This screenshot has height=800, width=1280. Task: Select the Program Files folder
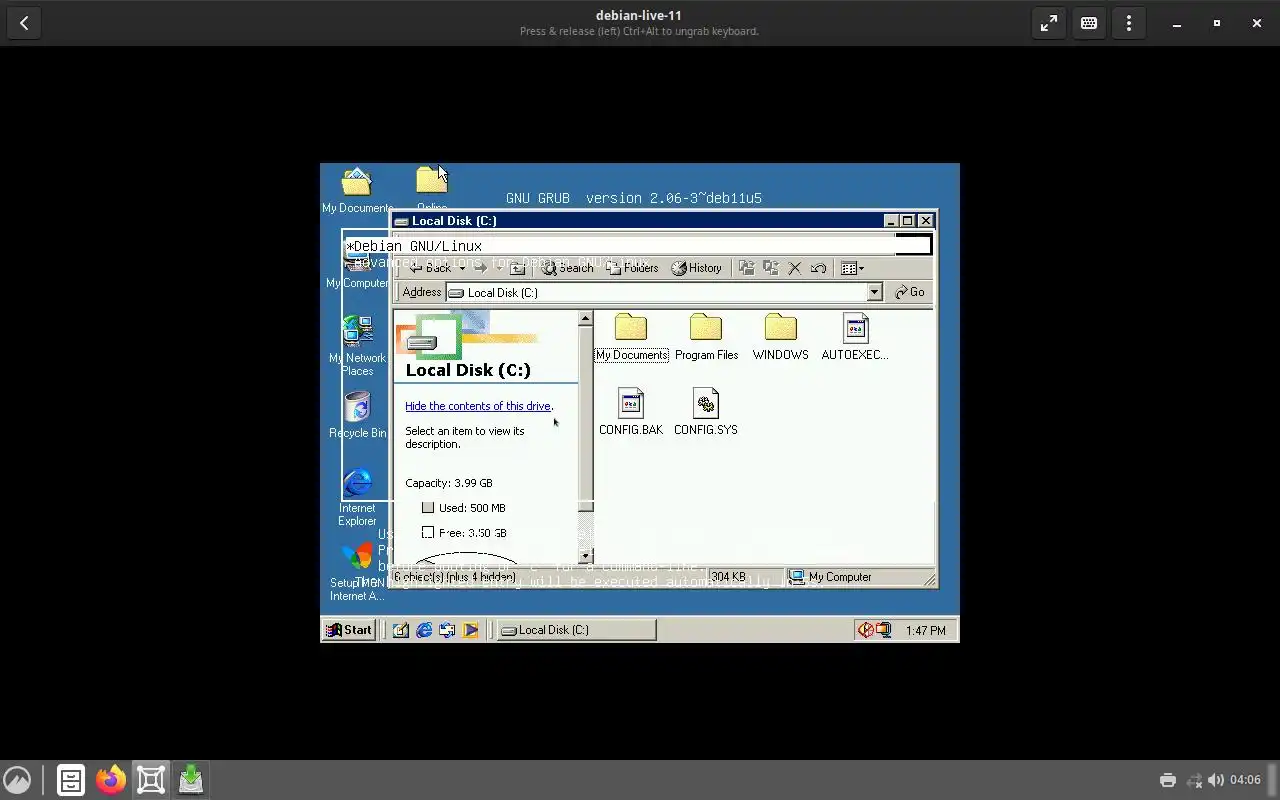click(x=706, y=337)
